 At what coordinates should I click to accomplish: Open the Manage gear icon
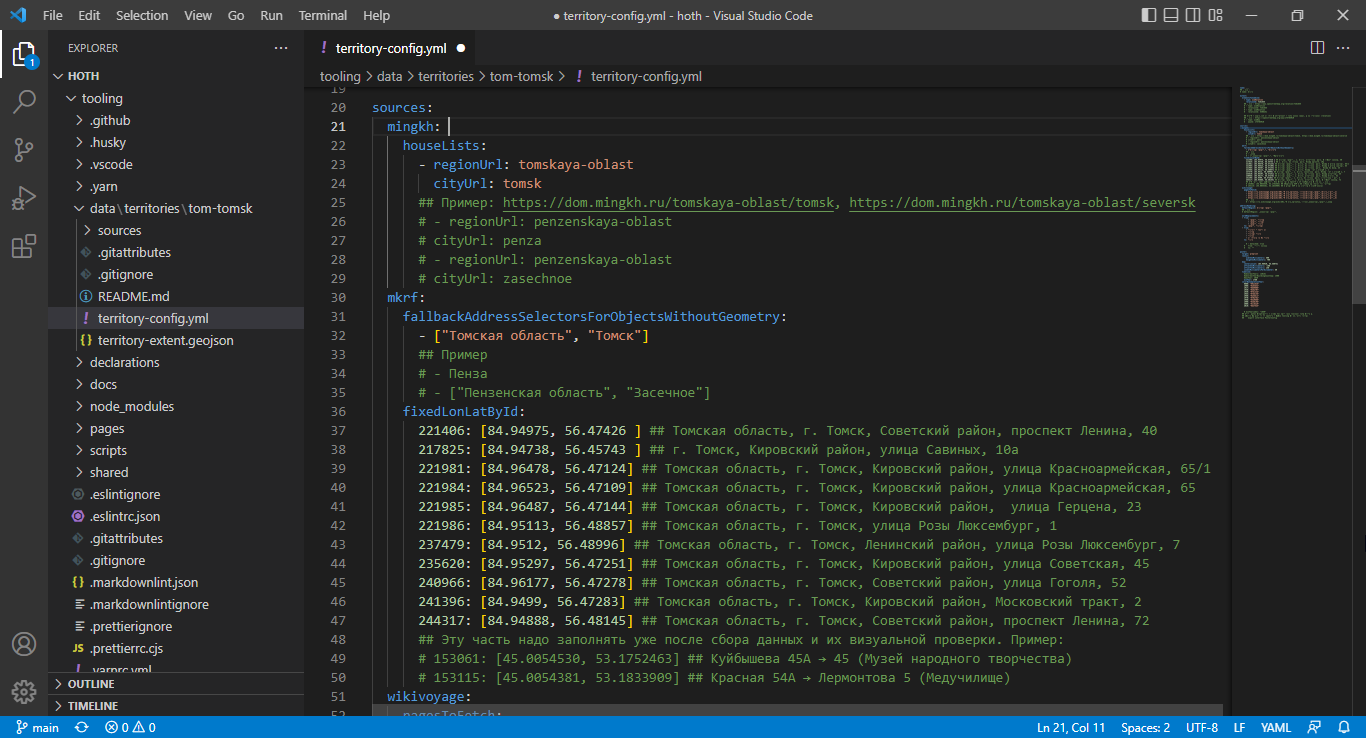pyautogui.click(x=24, y=691)
